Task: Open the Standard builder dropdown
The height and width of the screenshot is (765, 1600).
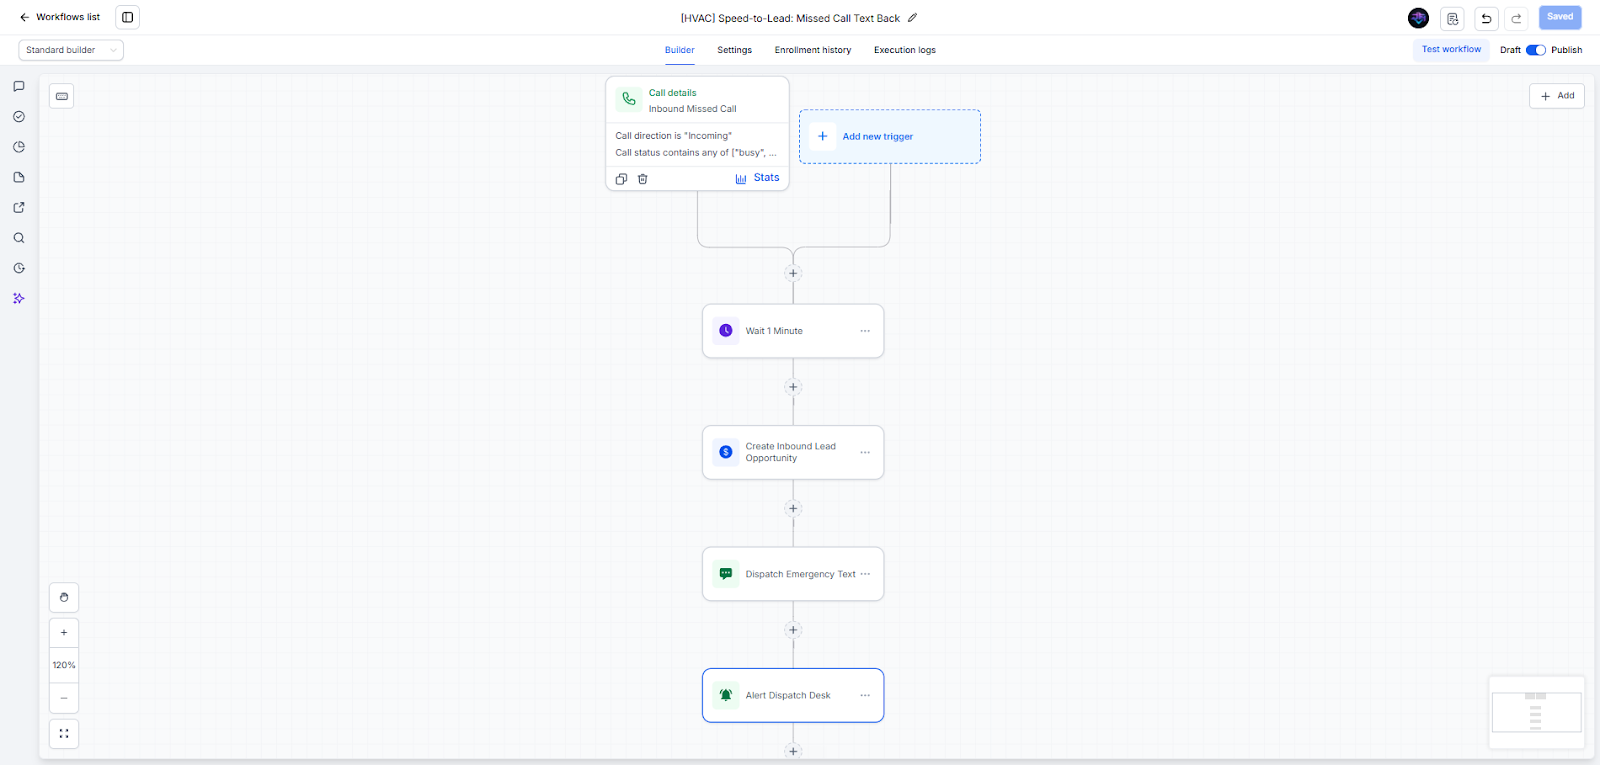Action: click(71, 50)
